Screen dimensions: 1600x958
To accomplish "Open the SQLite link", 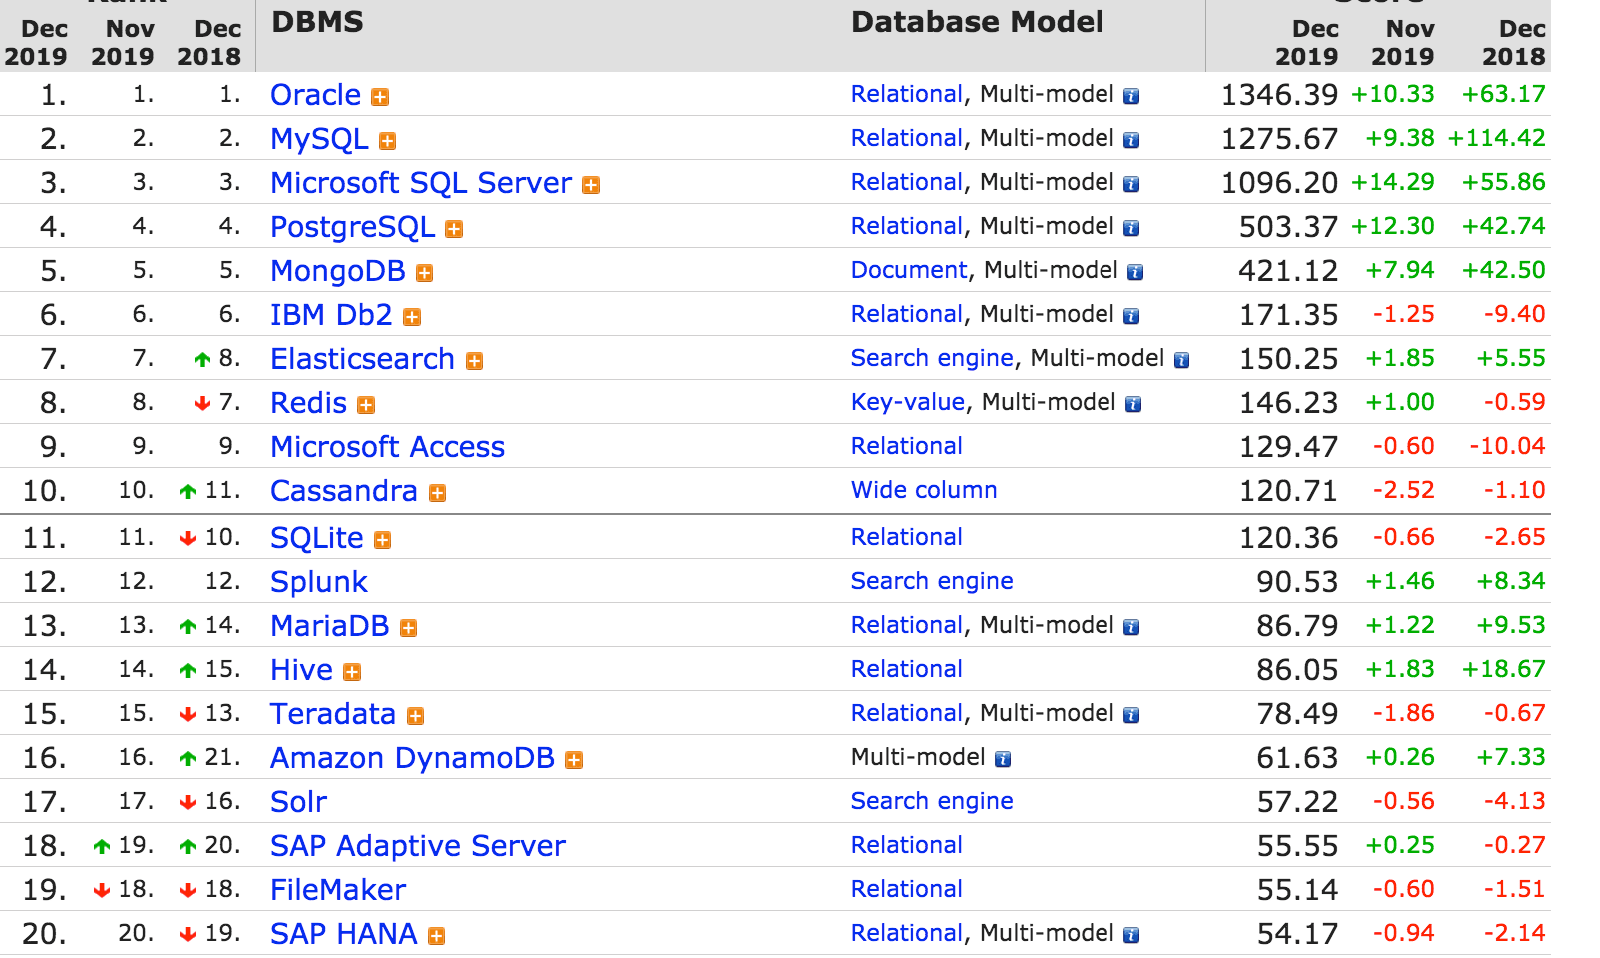I will pos(317,538).
